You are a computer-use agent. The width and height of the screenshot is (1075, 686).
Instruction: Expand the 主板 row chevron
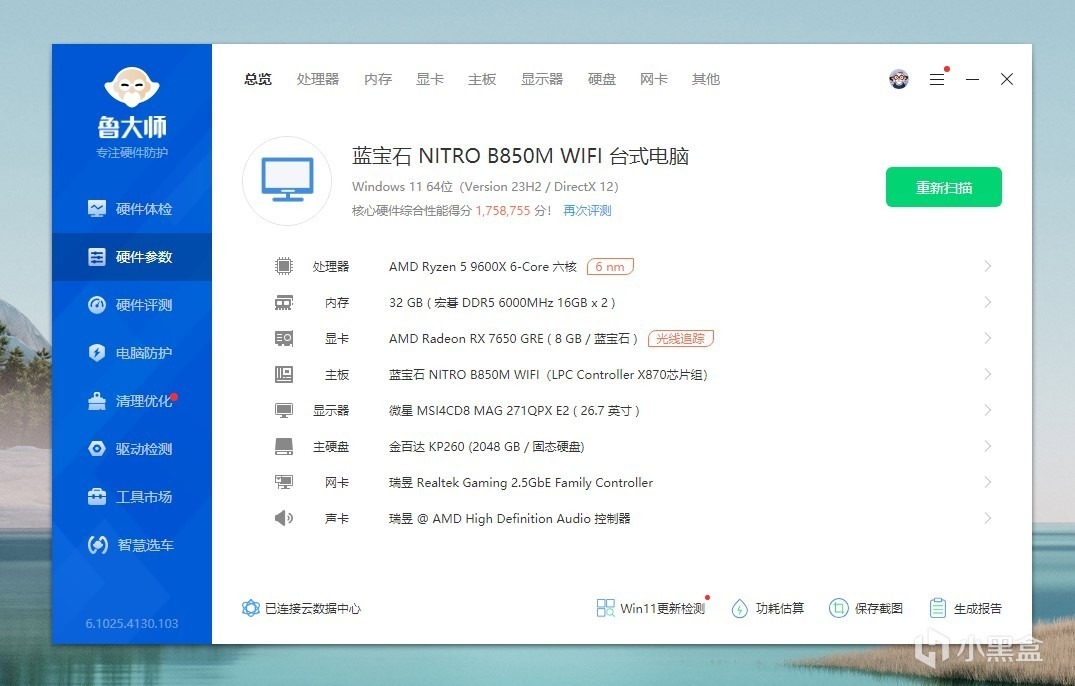pos(987,374)
